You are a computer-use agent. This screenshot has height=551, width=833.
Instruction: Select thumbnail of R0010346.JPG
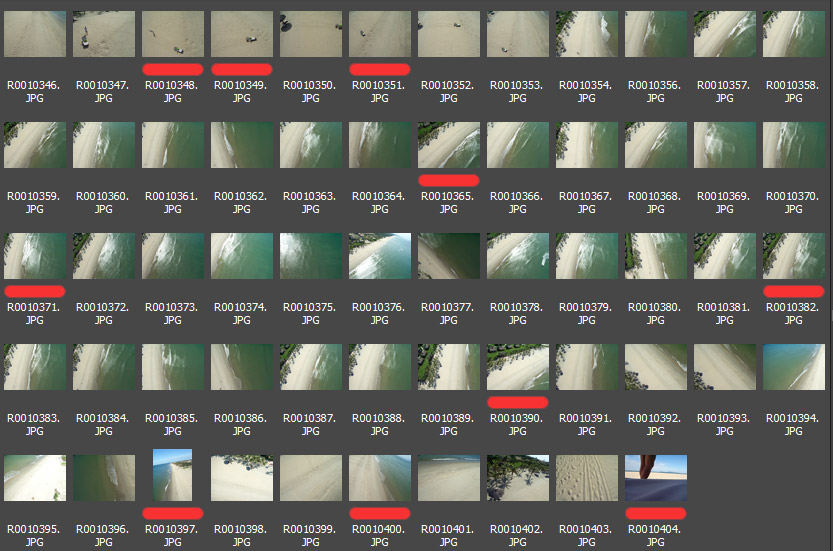tap(35, 34)
